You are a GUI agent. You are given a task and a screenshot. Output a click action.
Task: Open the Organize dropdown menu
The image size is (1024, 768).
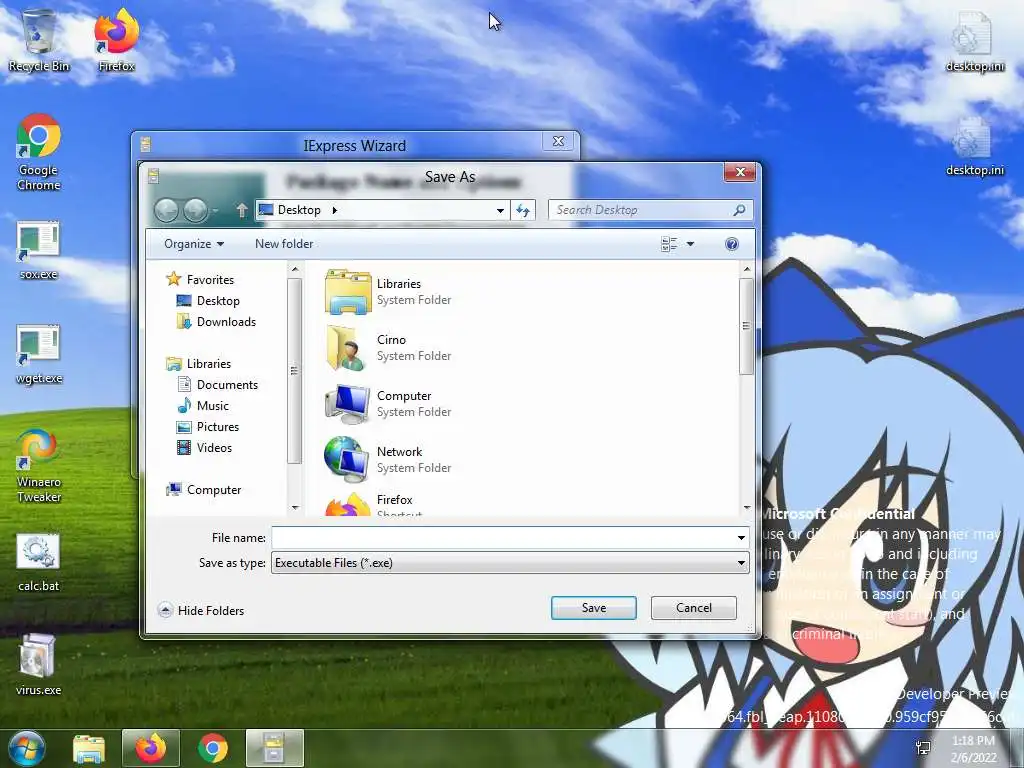[194, 244]
